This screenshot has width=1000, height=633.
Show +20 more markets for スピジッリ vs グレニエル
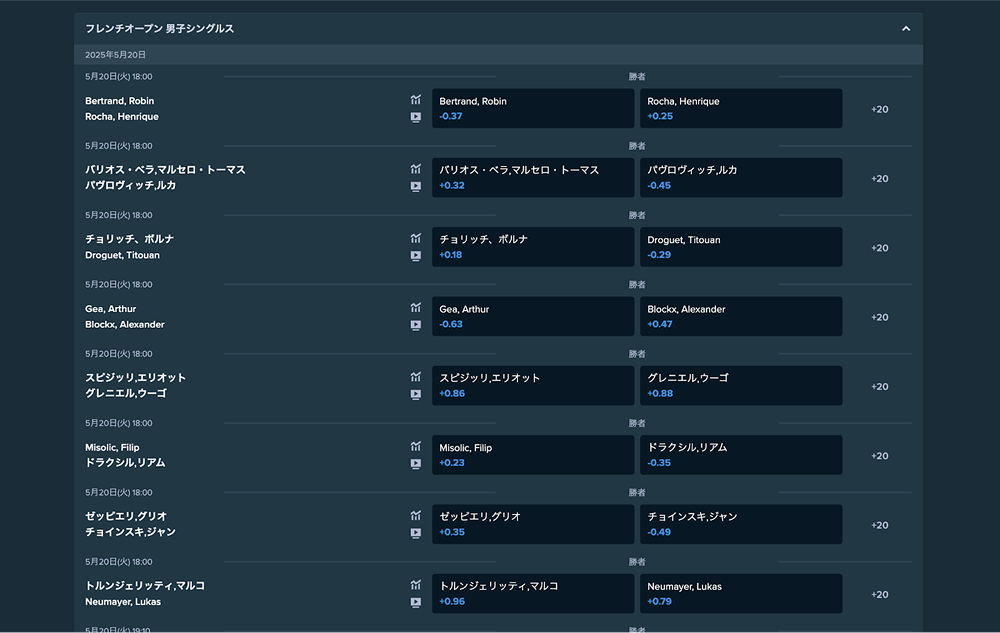879,386
